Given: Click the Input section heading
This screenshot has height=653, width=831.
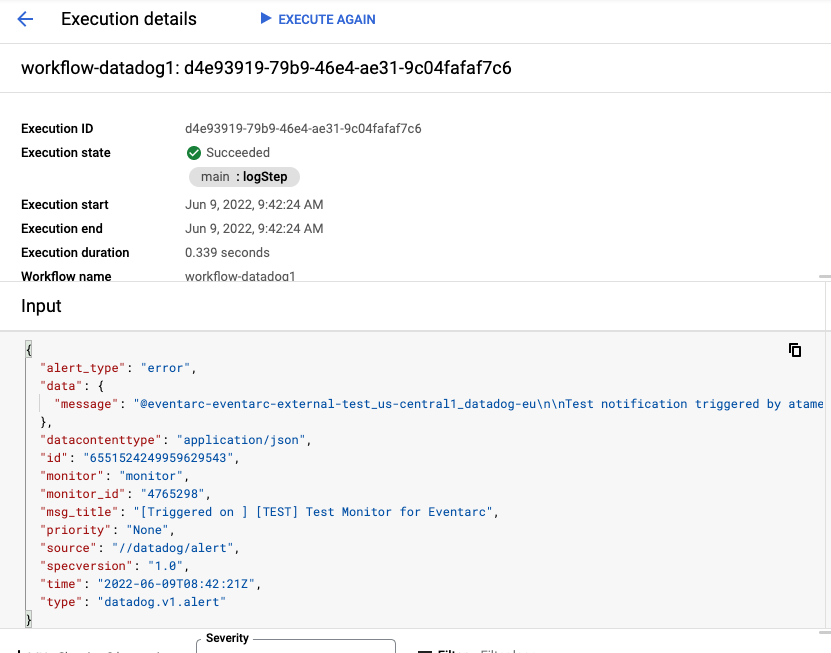Looking at the screenshot, I should pos(41,306).
